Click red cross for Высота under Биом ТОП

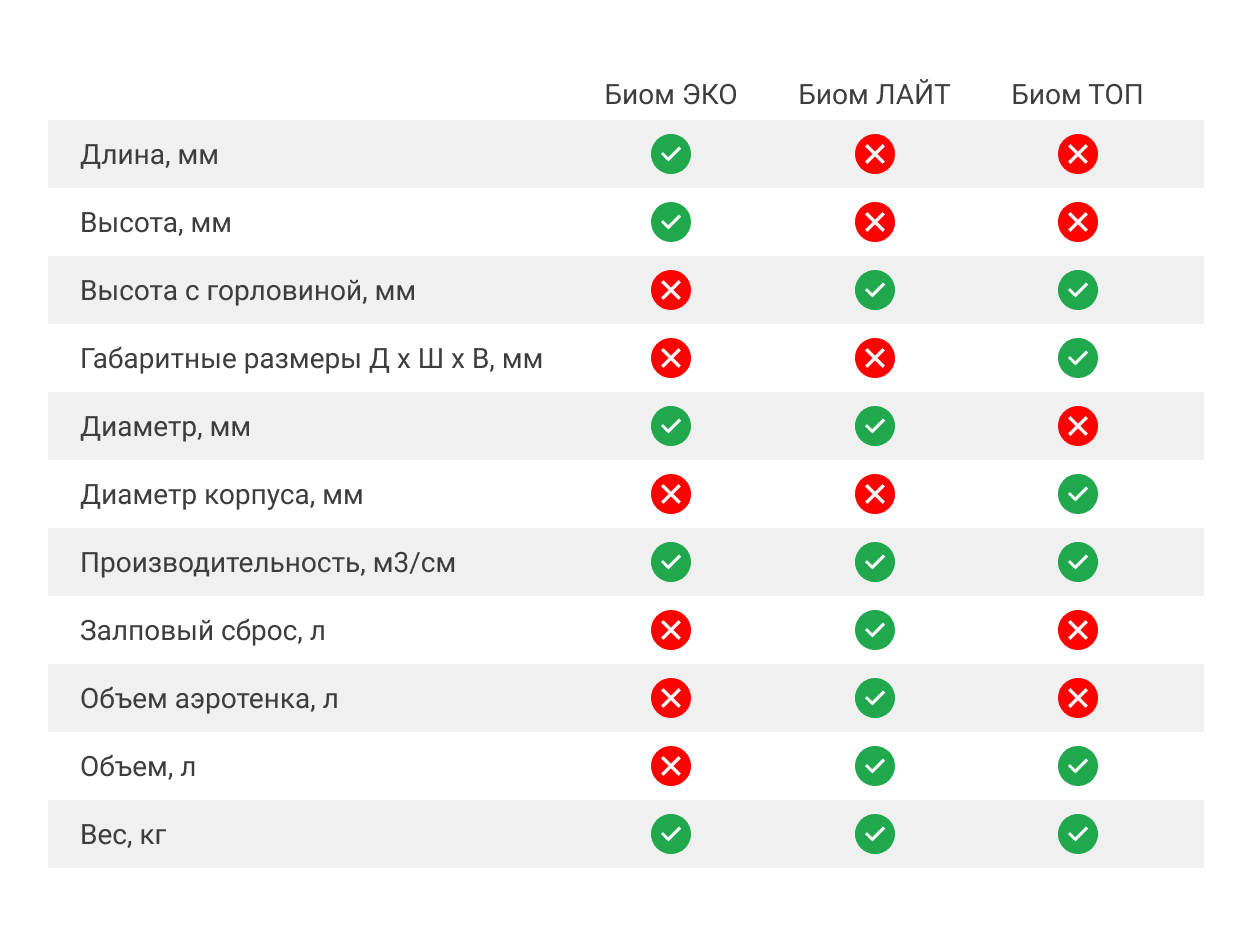pyautogui.click(x=1078, y=222)
